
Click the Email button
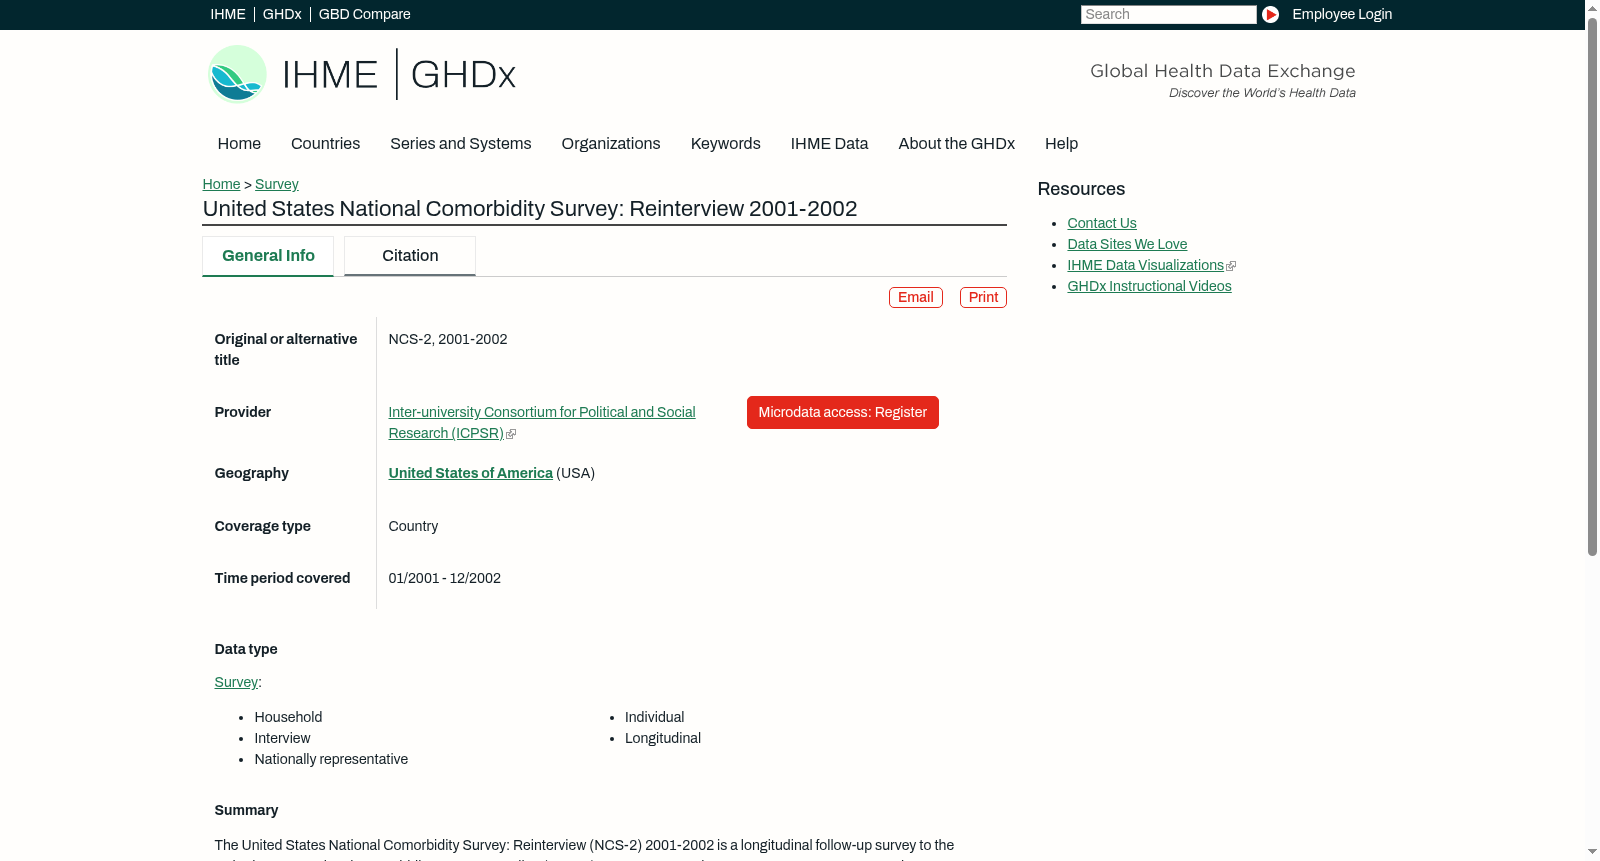[916, 298]
